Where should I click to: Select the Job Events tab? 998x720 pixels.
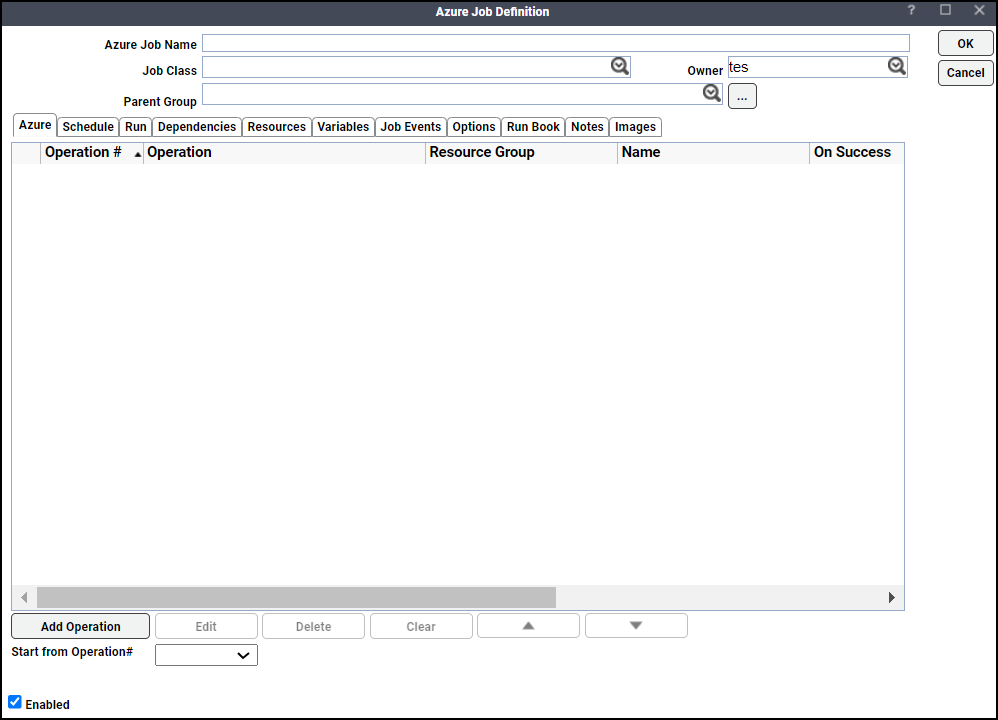click(411, 127)
